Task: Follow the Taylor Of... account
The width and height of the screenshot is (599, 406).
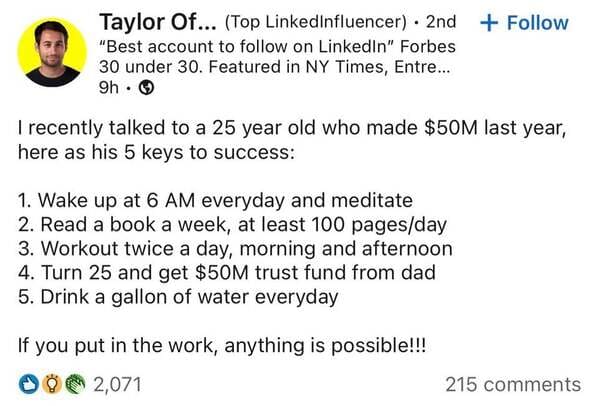Action: (524, 23)
